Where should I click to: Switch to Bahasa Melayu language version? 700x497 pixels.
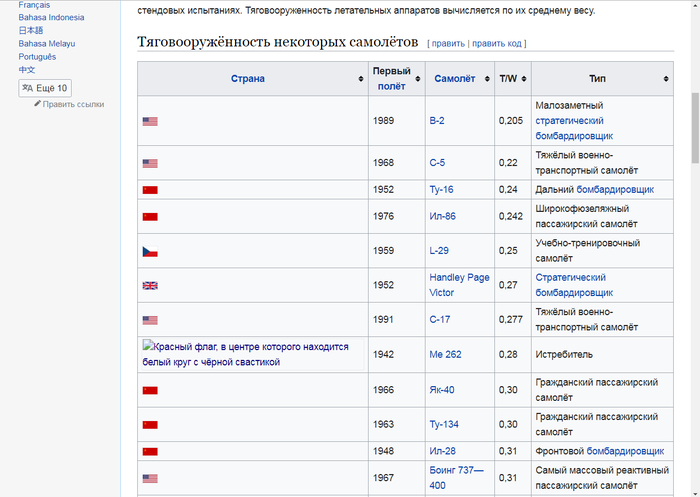point(46,44)
